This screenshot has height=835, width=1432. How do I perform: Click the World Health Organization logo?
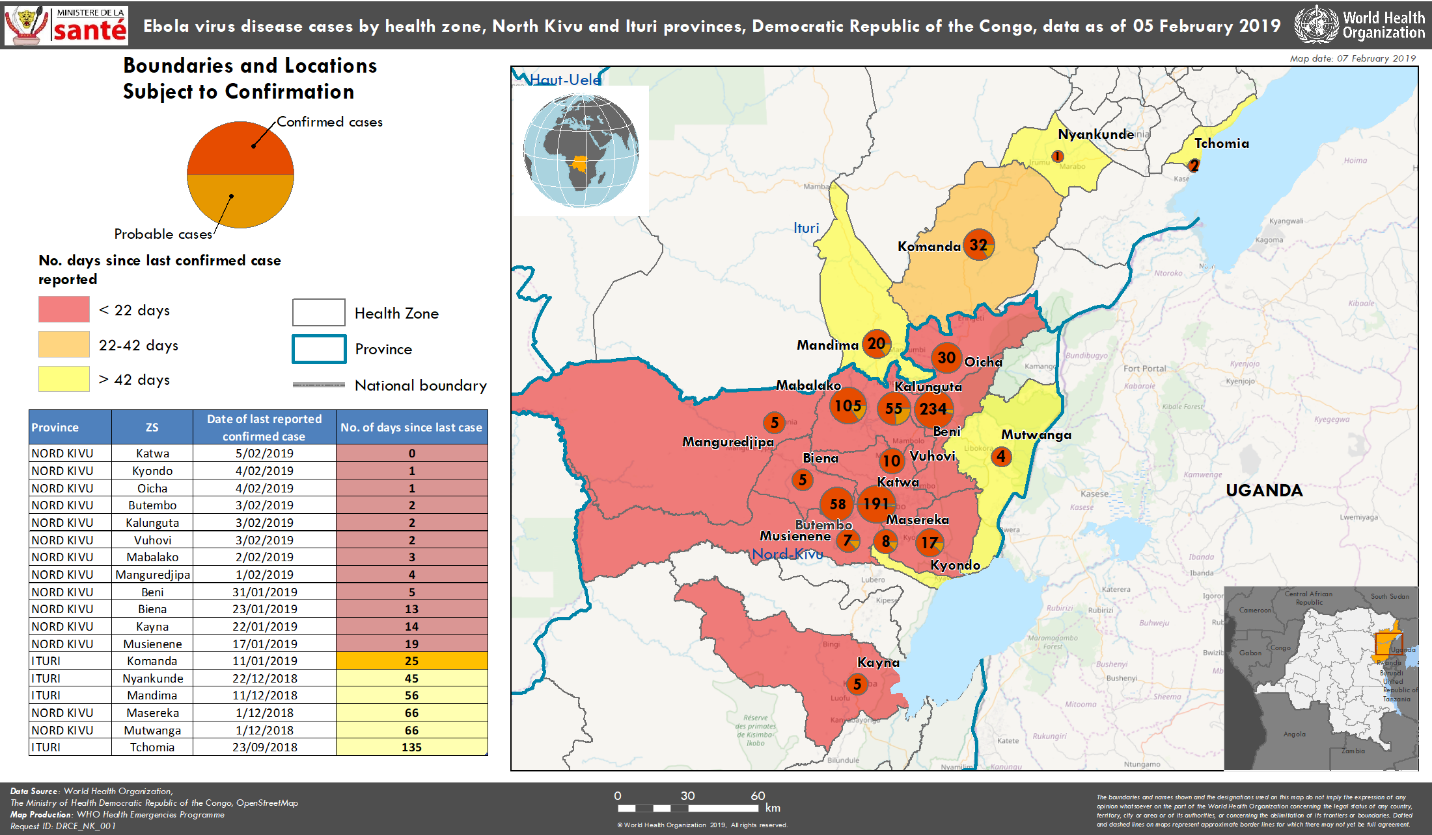click(1360, 24)
